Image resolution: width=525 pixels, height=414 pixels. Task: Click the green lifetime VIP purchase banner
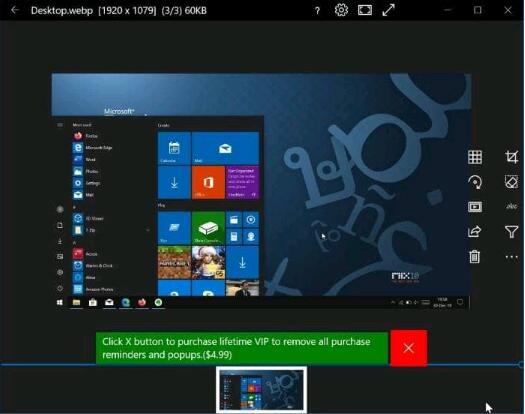point(242,348)
